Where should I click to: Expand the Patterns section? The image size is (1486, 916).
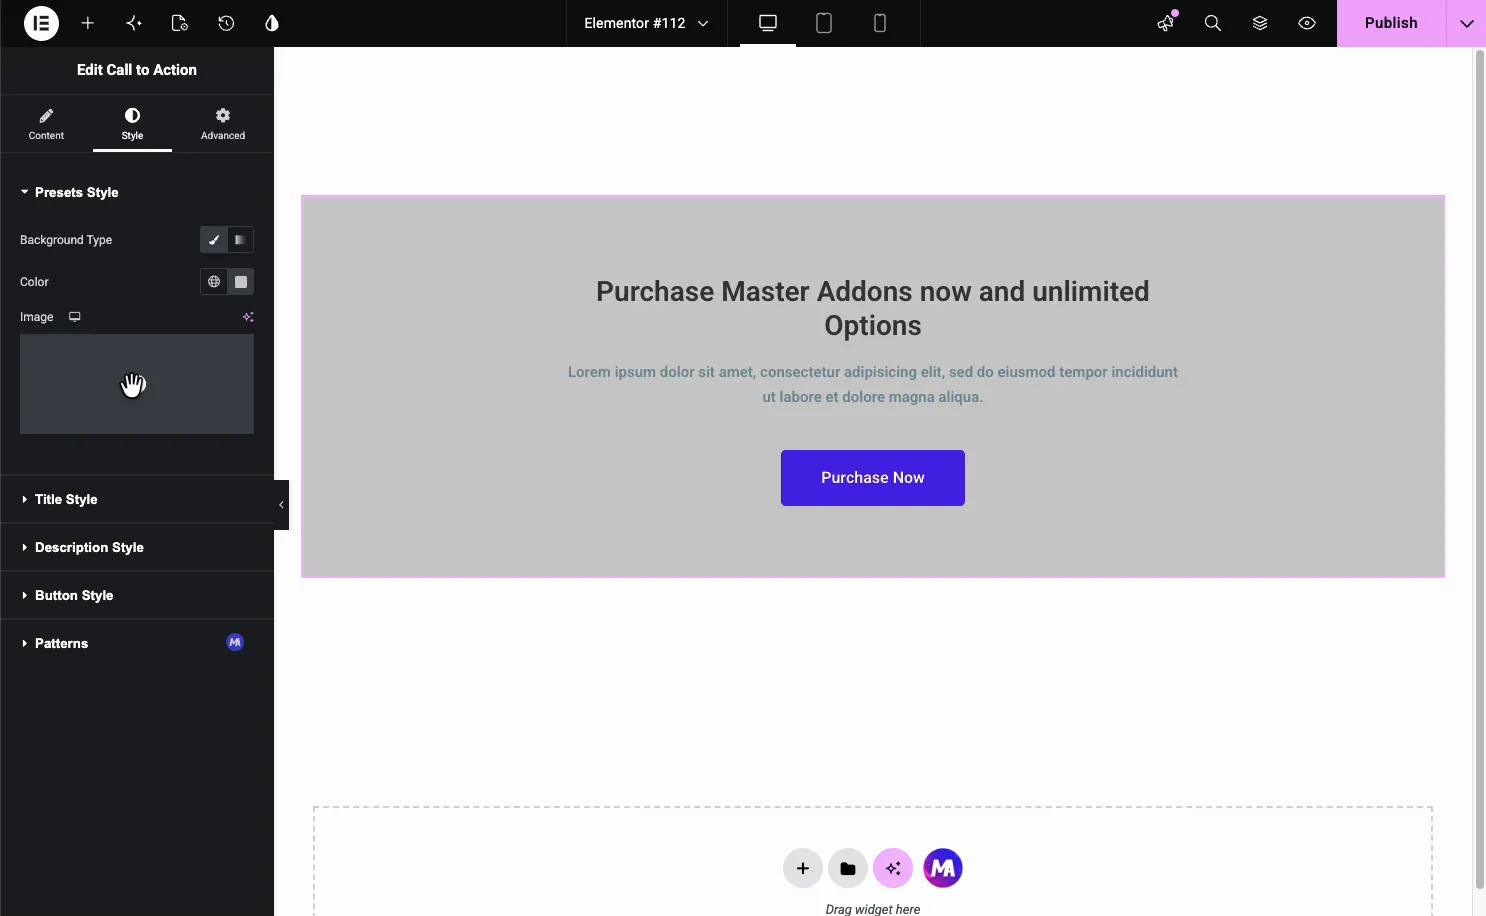coord(137,643)
